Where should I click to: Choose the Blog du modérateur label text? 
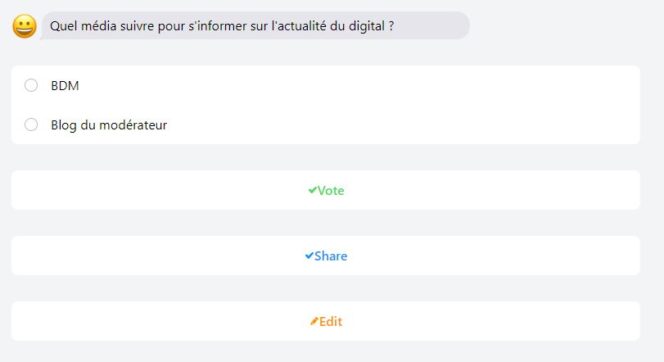(x=109, y=125)
